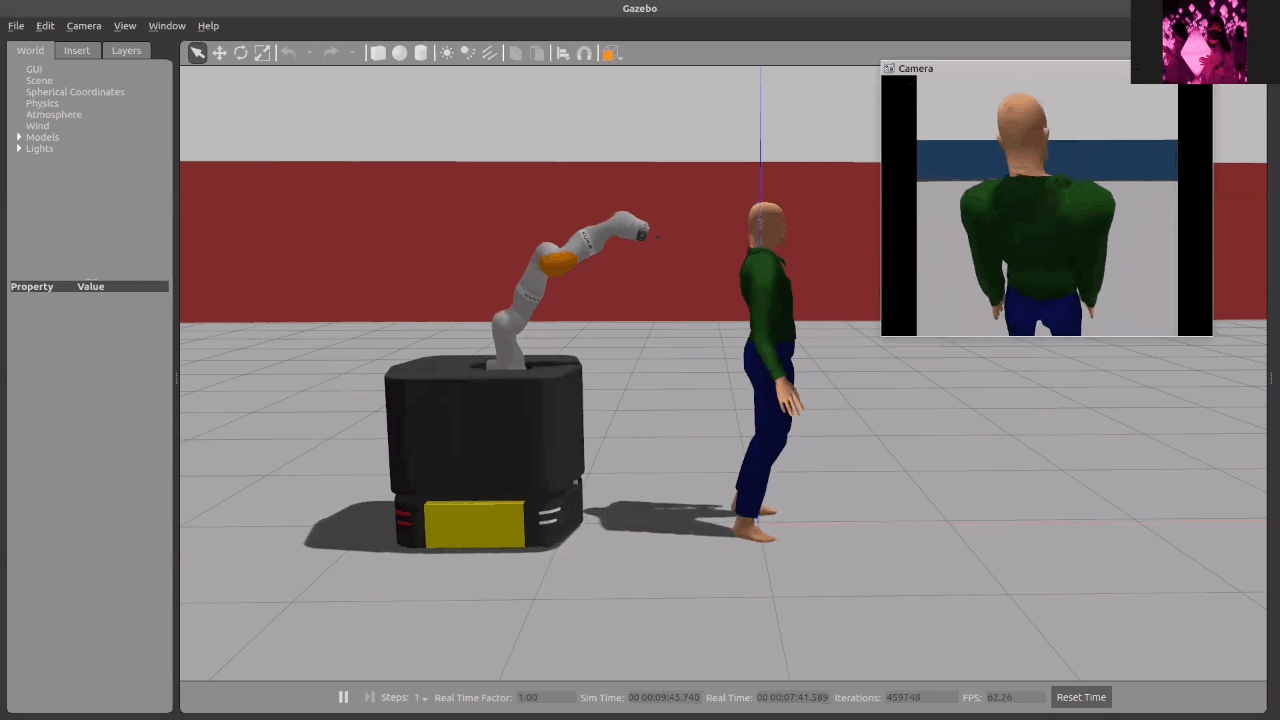Switch to the Insert tab
The height and width of the screenshot is (720, 1280).
[x=77, y=50]
